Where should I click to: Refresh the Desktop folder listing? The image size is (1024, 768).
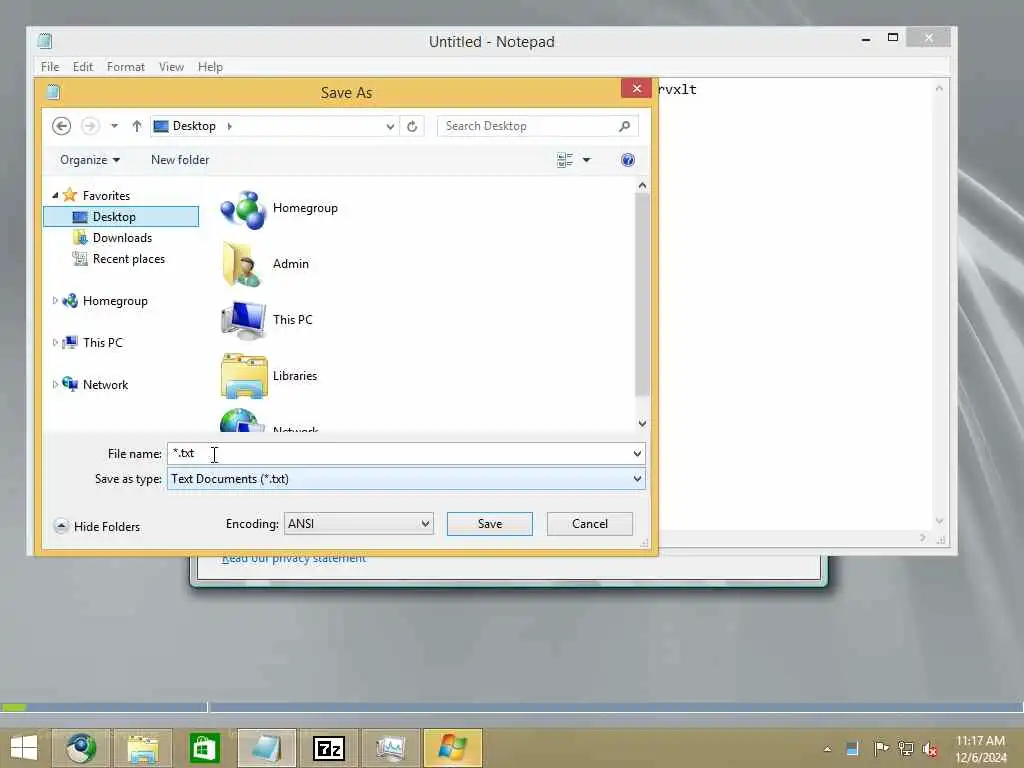click(412, 126)
